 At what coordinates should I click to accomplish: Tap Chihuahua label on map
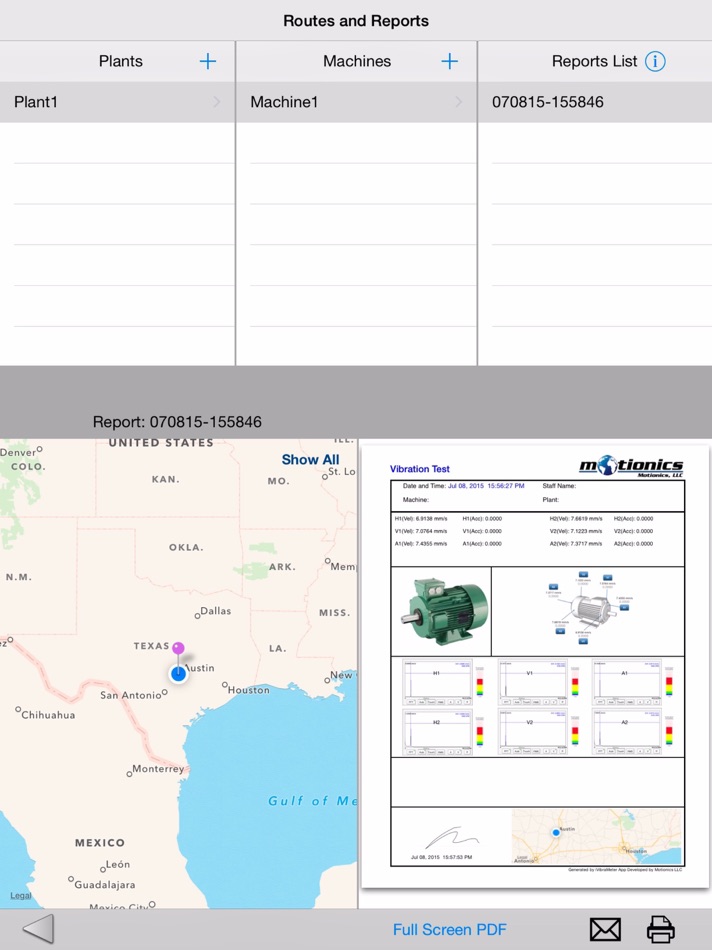click(x=48, y=715)
